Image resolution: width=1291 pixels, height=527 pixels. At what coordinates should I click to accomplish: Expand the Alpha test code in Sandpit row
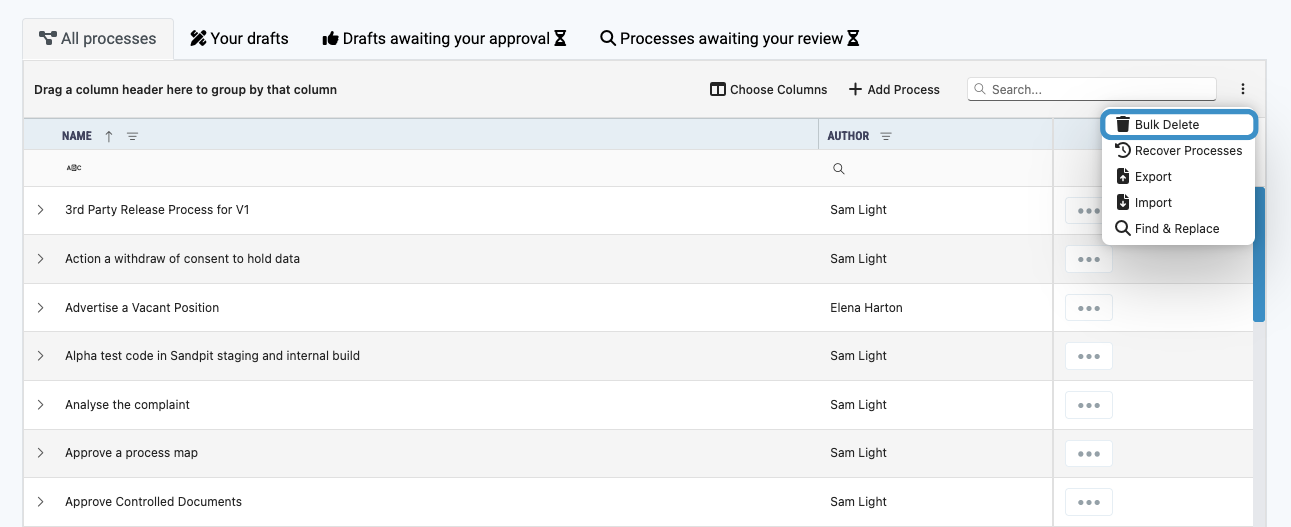41,356
